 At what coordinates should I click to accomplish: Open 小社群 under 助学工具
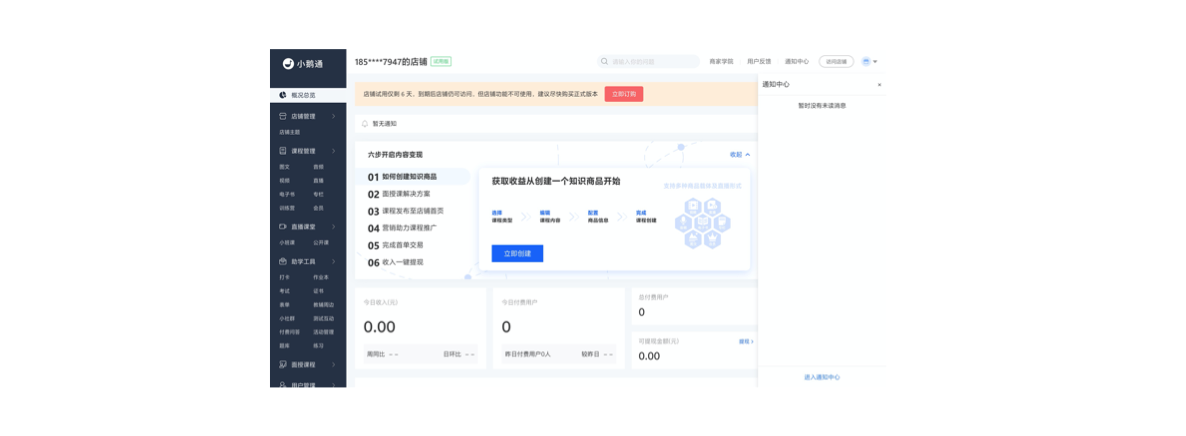click(287, 318)
